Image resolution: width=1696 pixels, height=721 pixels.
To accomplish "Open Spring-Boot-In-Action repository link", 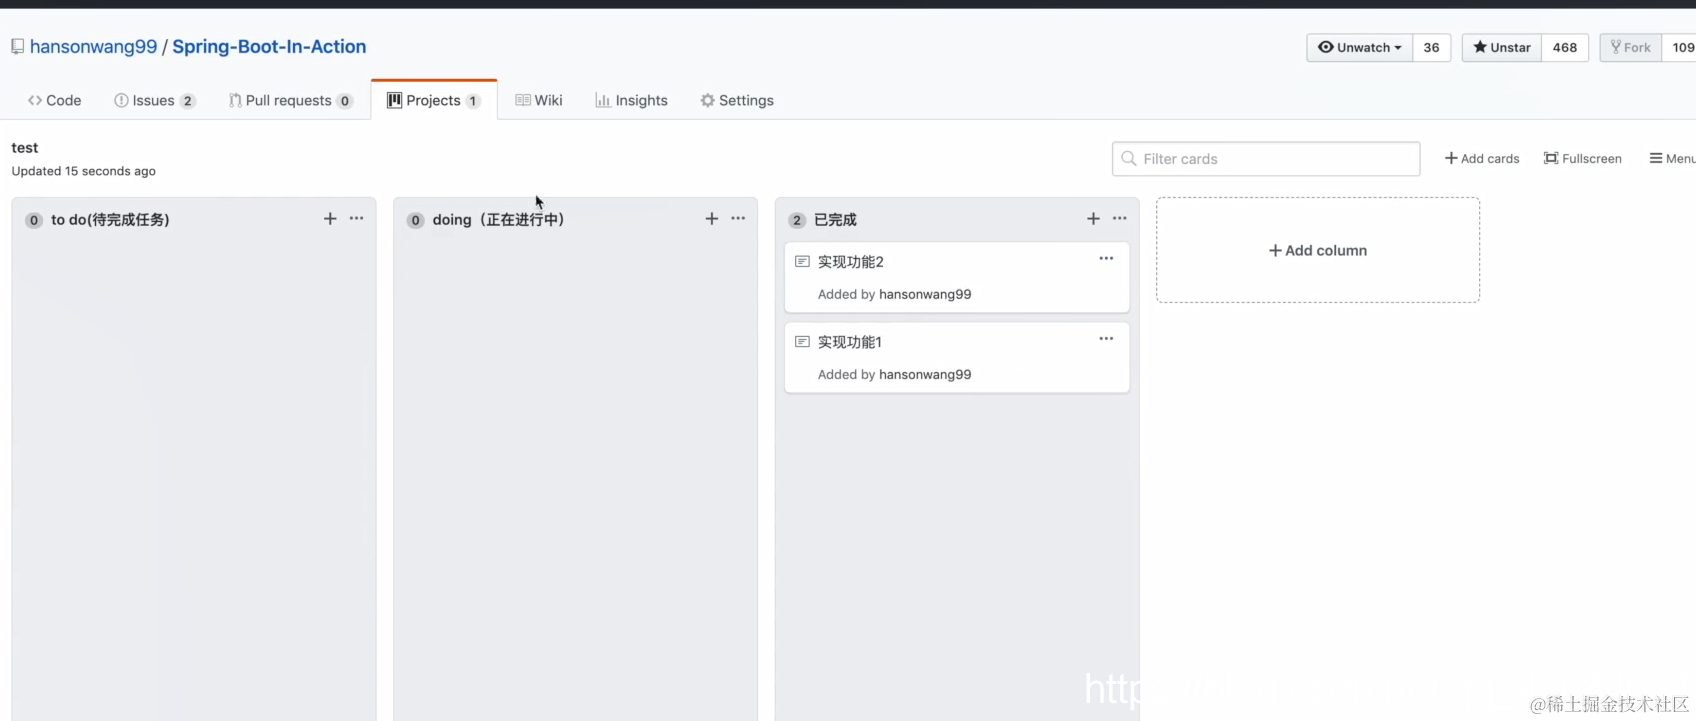I will coord(269,46).
